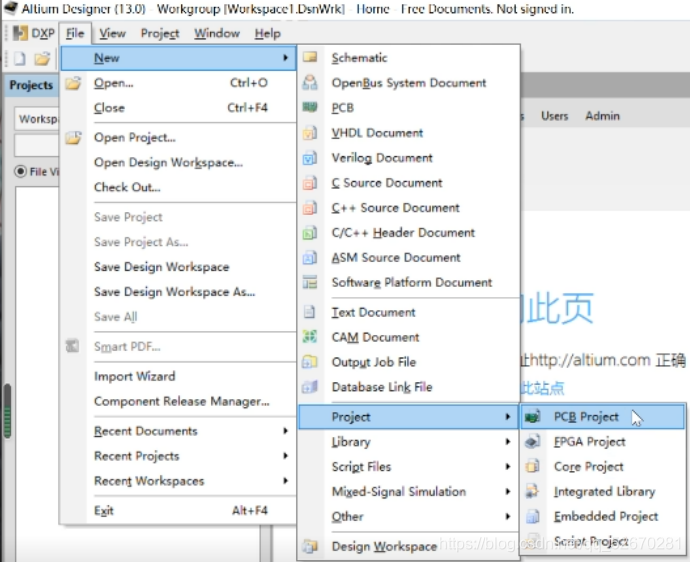This screenshot has width=690, height=562.
Task: Click the FPGA Project icon
Action: click(532, 441)
